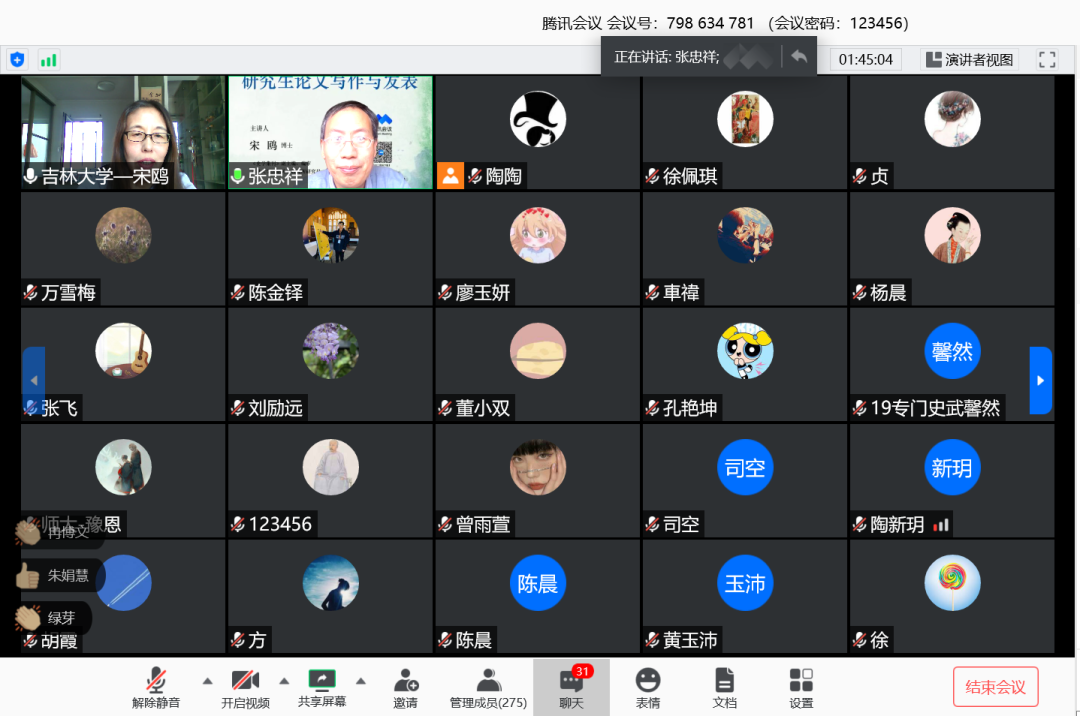Image resolution: width=1080 pixels, height=716 pixels.
Task: Turn on the camera (开启视频)
Action: (x=245, y=688)
